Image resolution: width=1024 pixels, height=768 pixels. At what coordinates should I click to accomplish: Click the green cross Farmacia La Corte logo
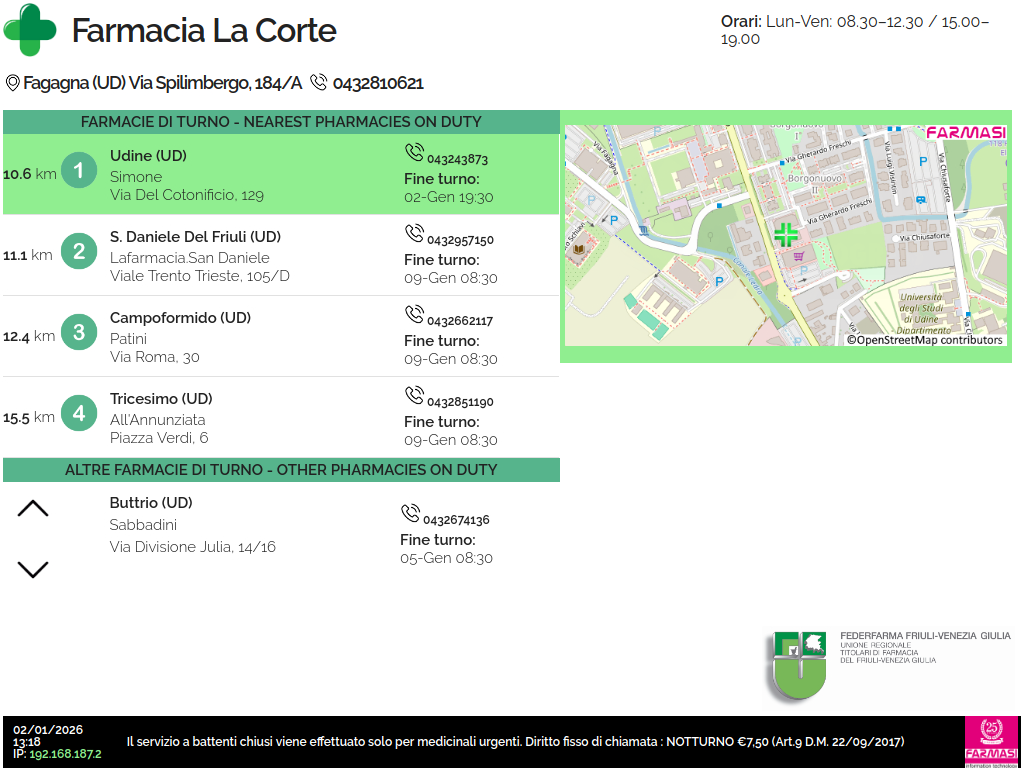31,30
